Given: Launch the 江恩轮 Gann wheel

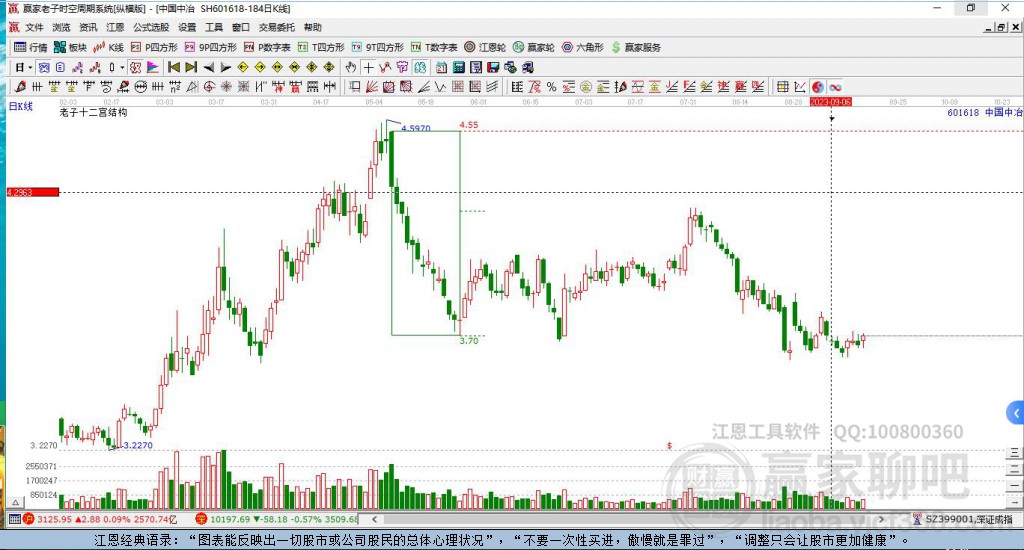Looking at the screenshot, I should click(490, 47).
